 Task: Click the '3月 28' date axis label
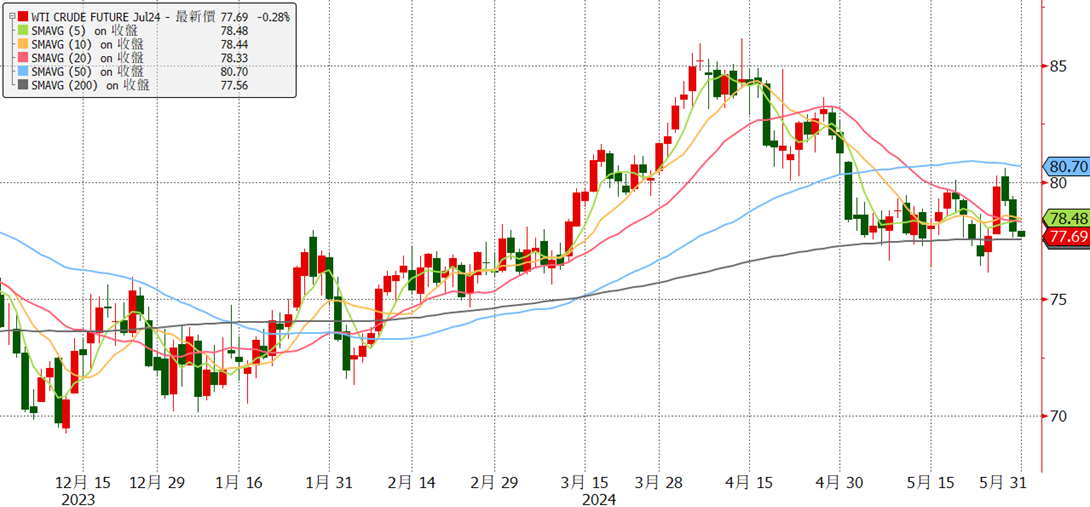coord(661,482)
